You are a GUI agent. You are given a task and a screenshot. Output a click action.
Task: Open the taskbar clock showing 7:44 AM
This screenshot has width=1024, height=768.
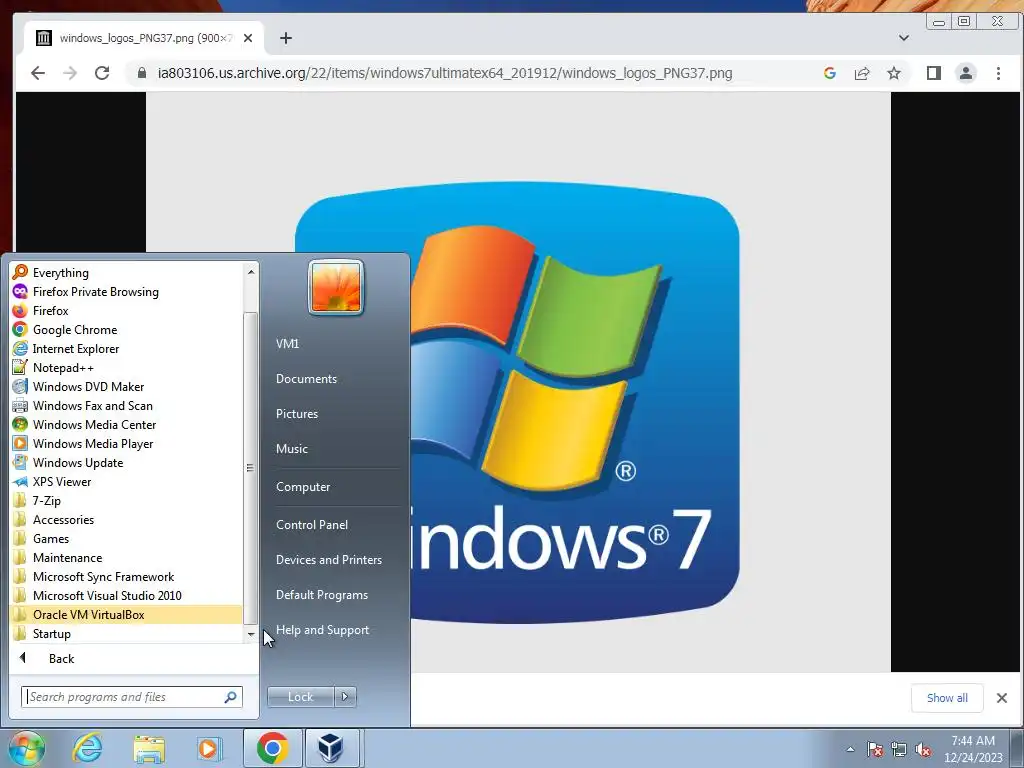[x=973, y=749]
